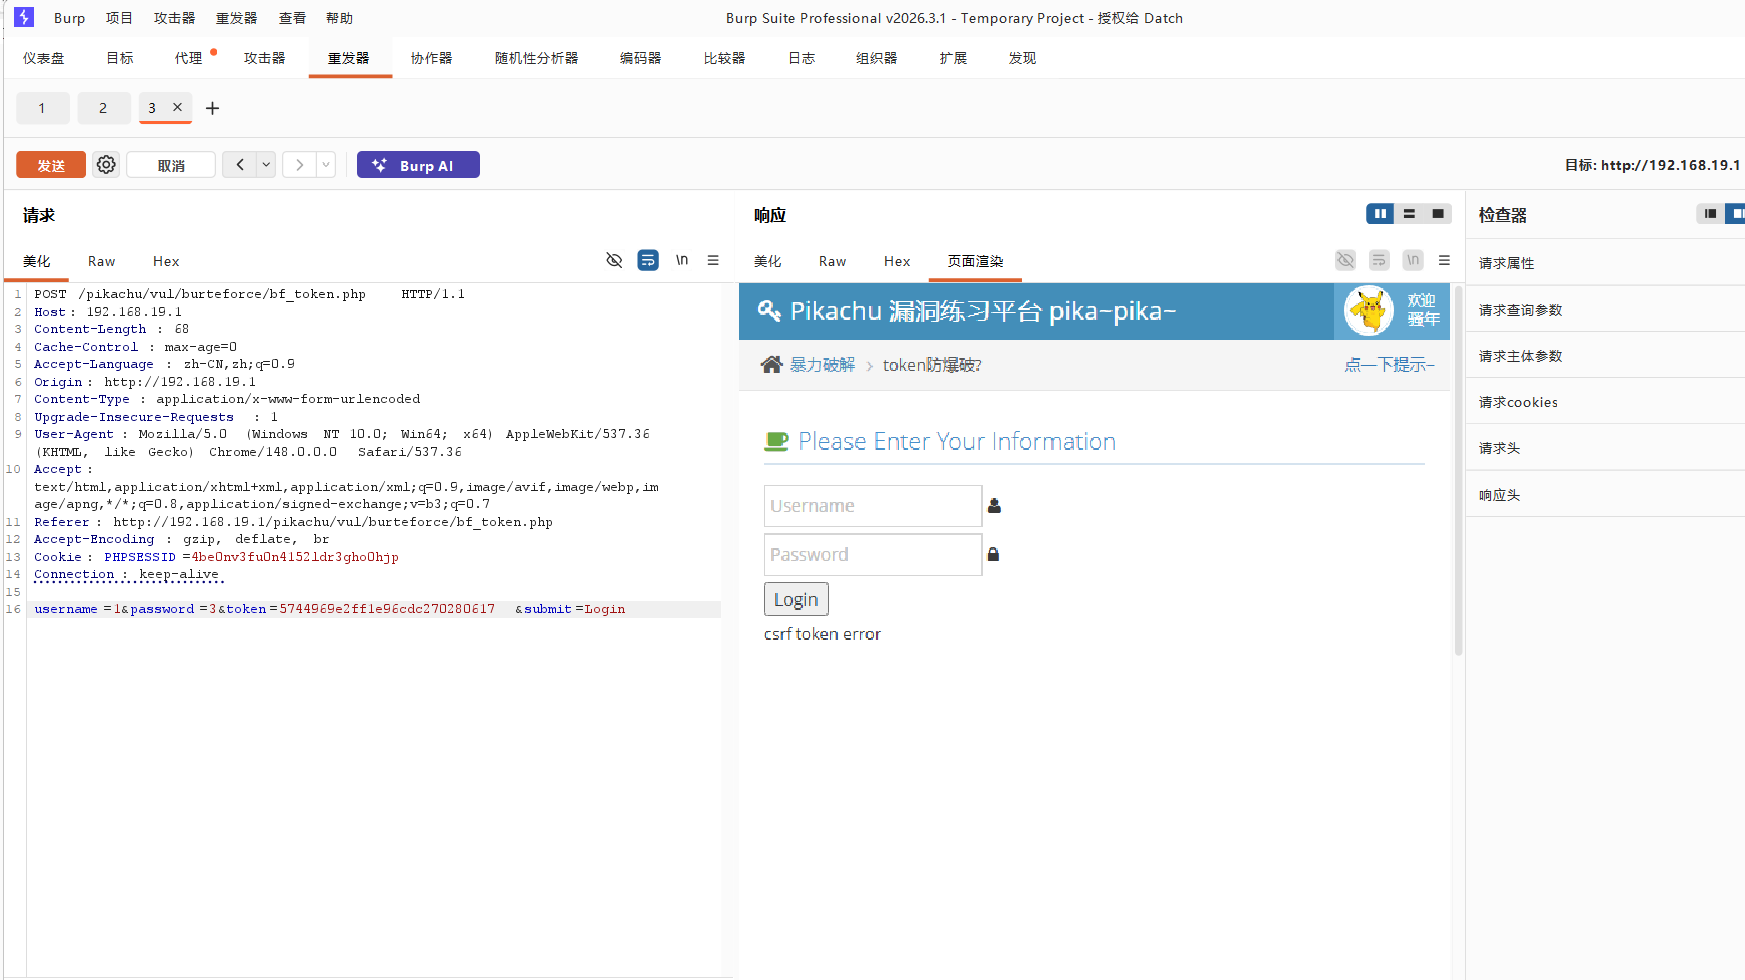Switch to side-by-side request/response layout
Viewport: 1745px width, 980px height.
pyautogui.click(x=1380, y=214)
